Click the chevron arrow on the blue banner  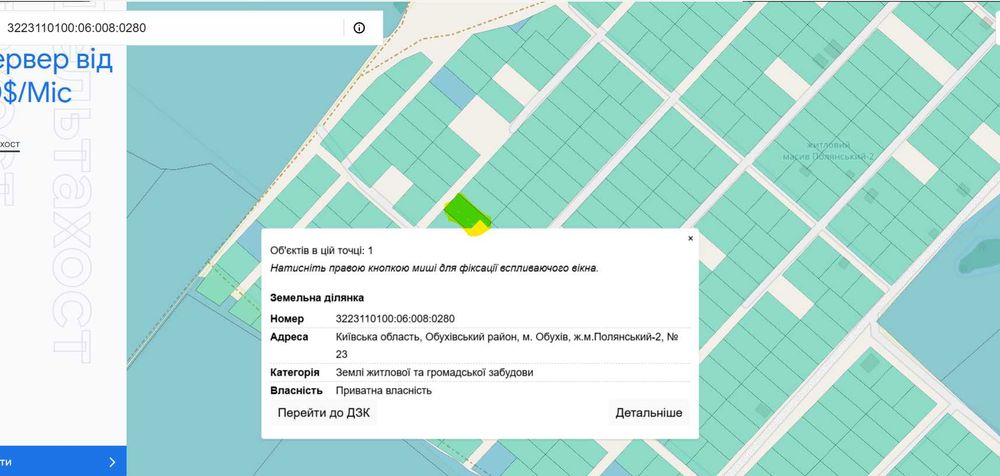pyautogui.click(x=112, y=462)
